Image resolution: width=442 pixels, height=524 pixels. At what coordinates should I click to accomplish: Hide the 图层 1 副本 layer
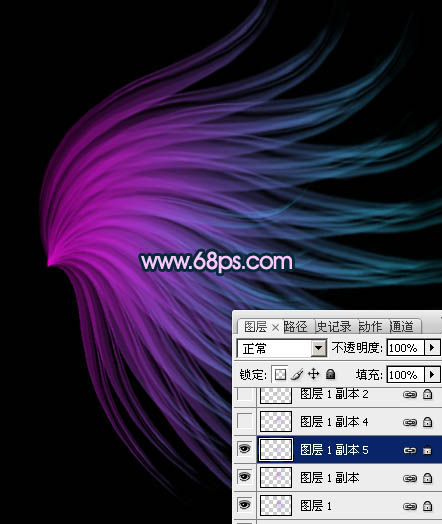click(245, 477)
